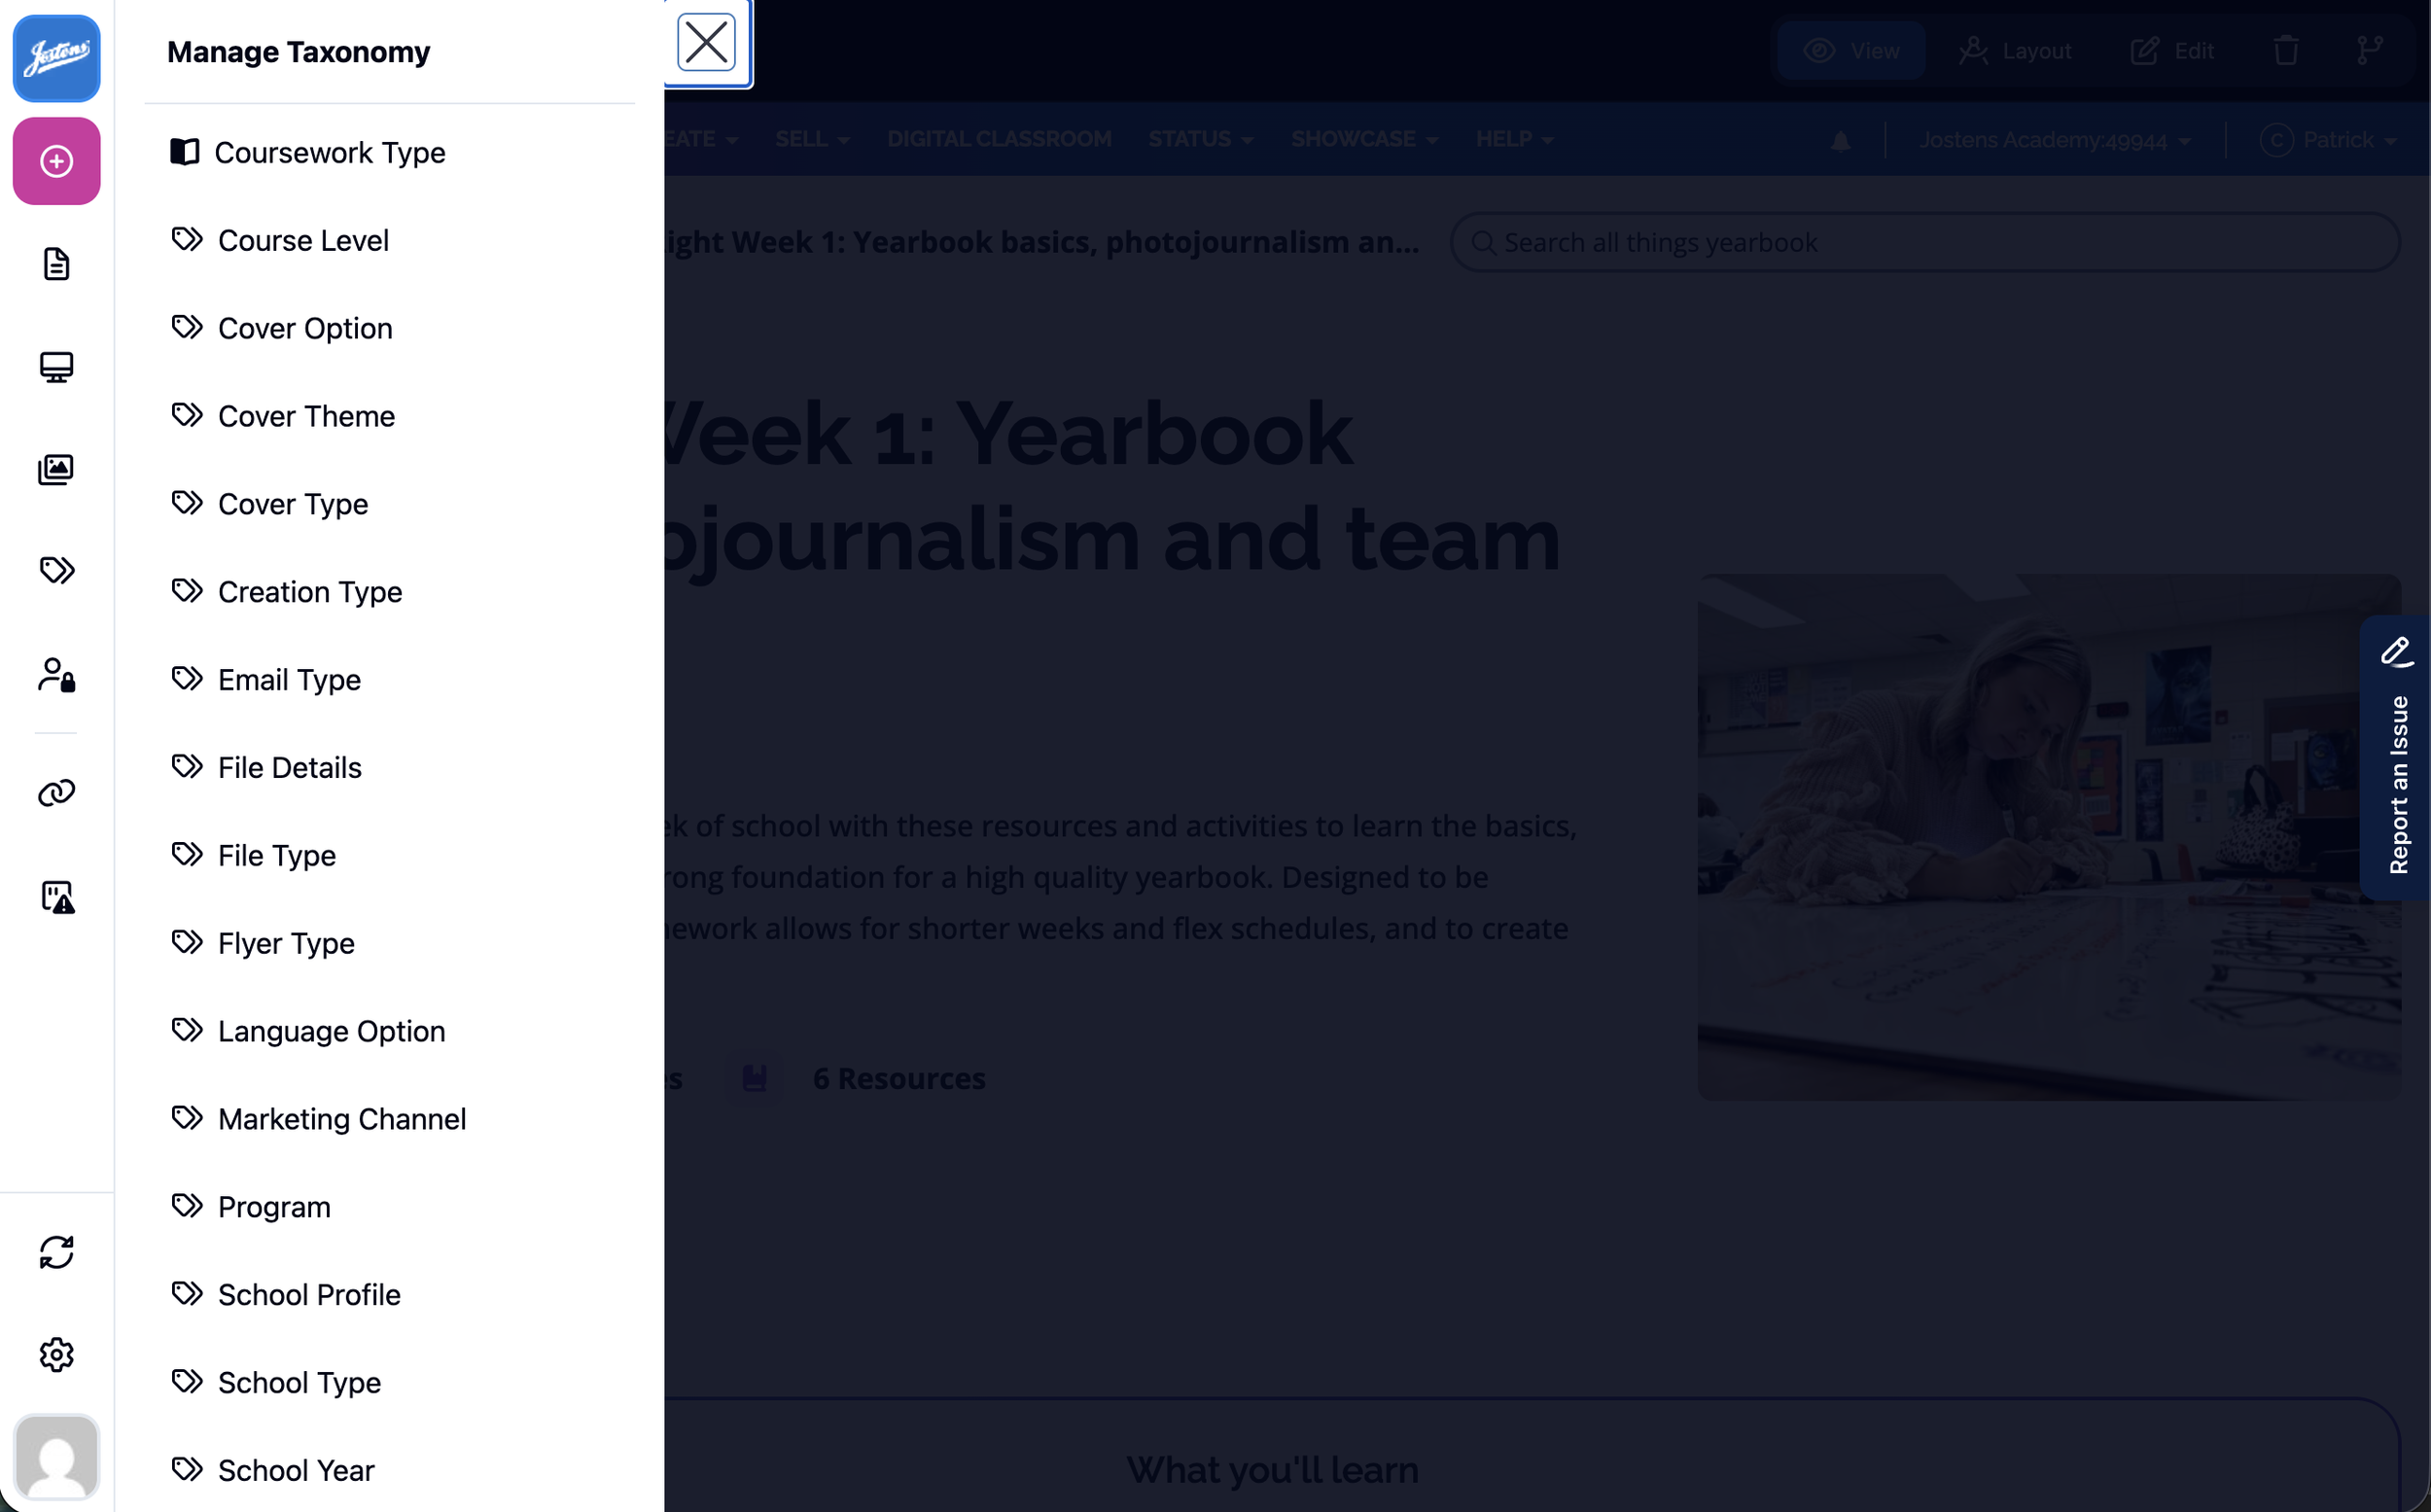Open the image warning sidebar icon
The width and height of the screenshot is (2431, 1512).
point(56,897)
